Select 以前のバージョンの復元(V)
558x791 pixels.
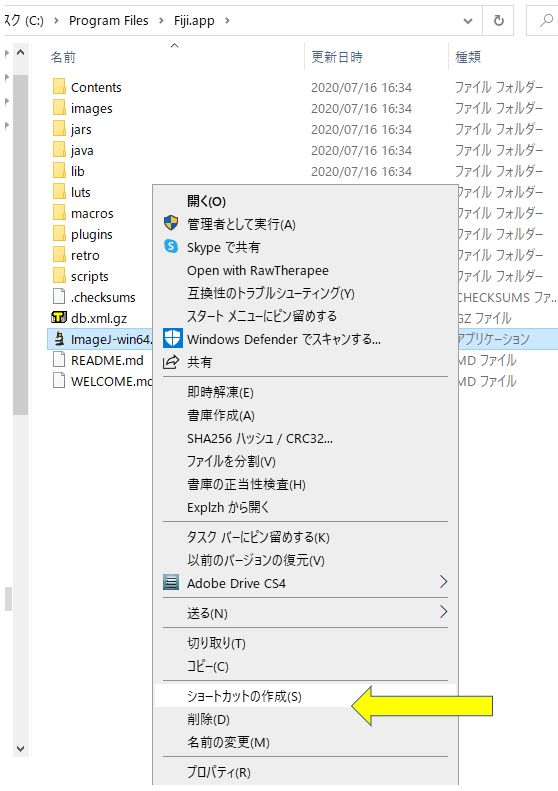(256, 560)
